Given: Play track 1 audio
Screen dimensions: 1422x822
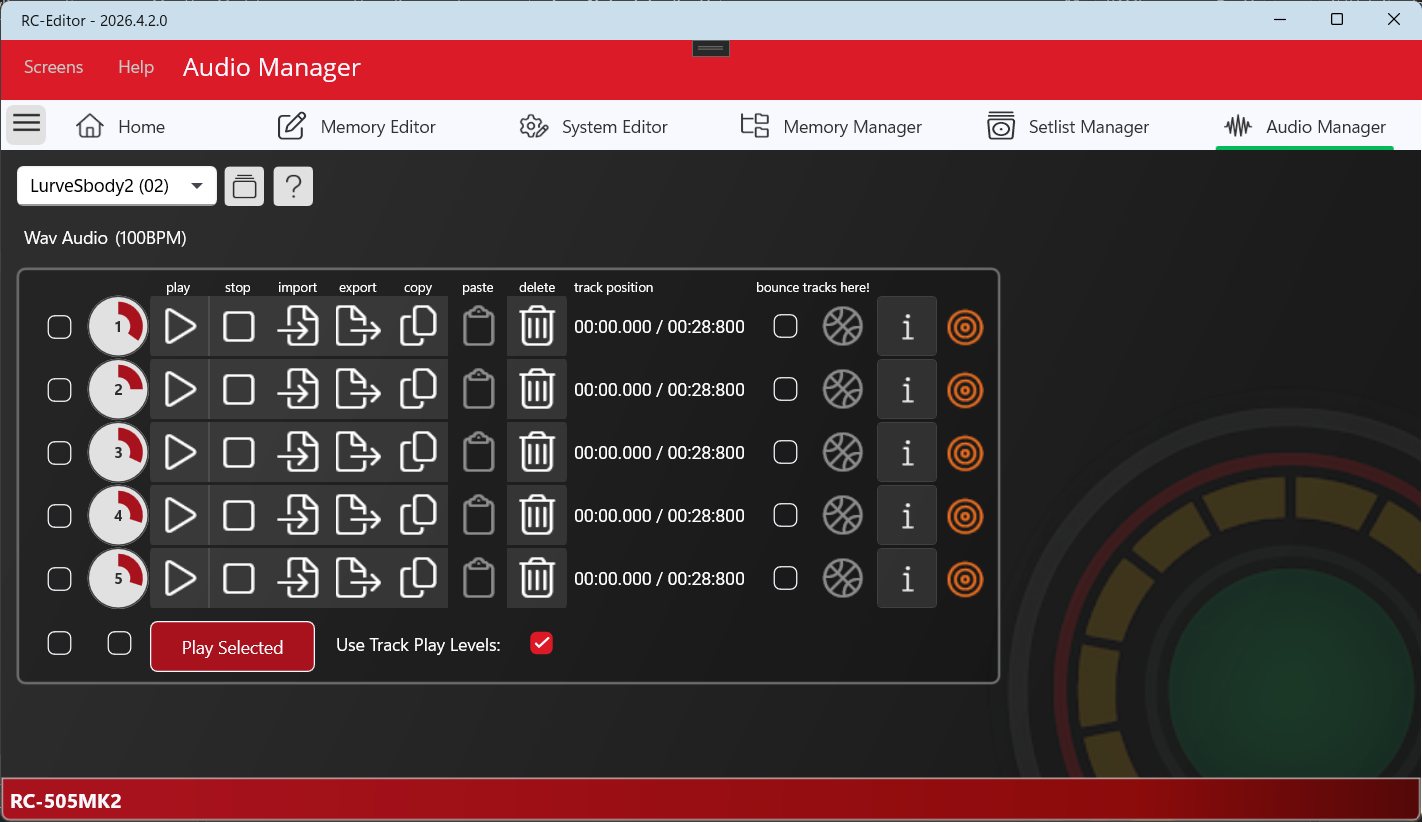Looking at the screenshot, I should click(180, 326).
